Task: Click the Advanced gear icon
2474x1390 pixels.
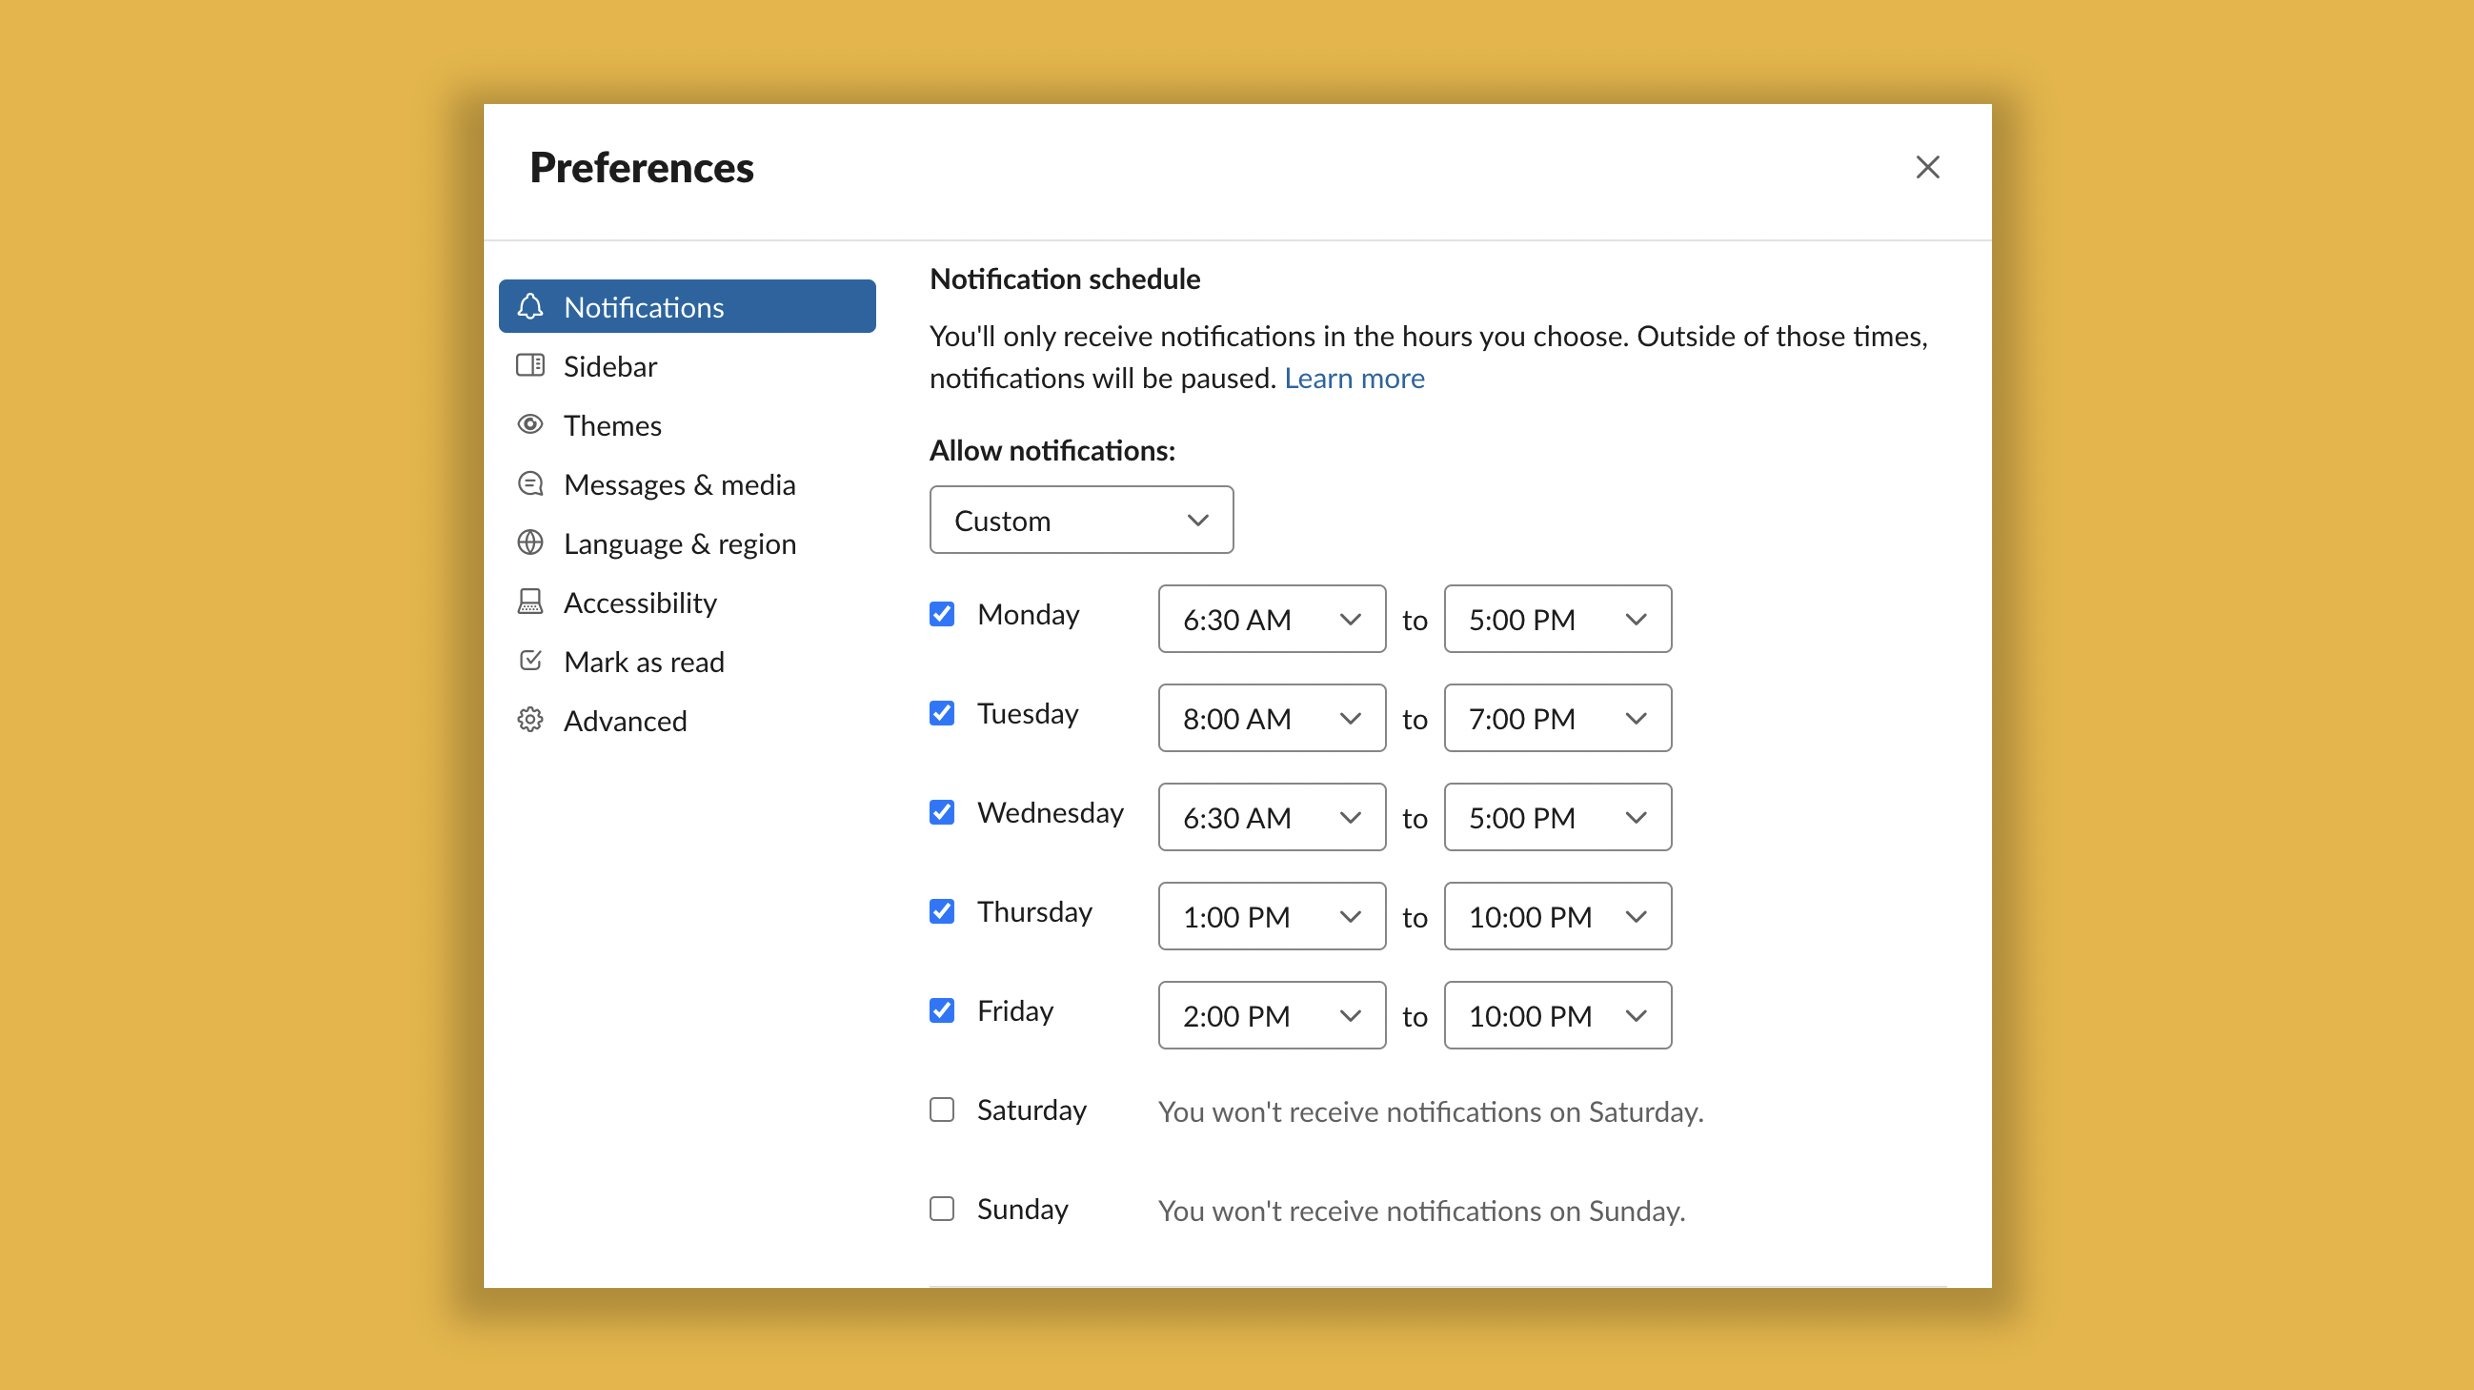Action: click(530, 720)
